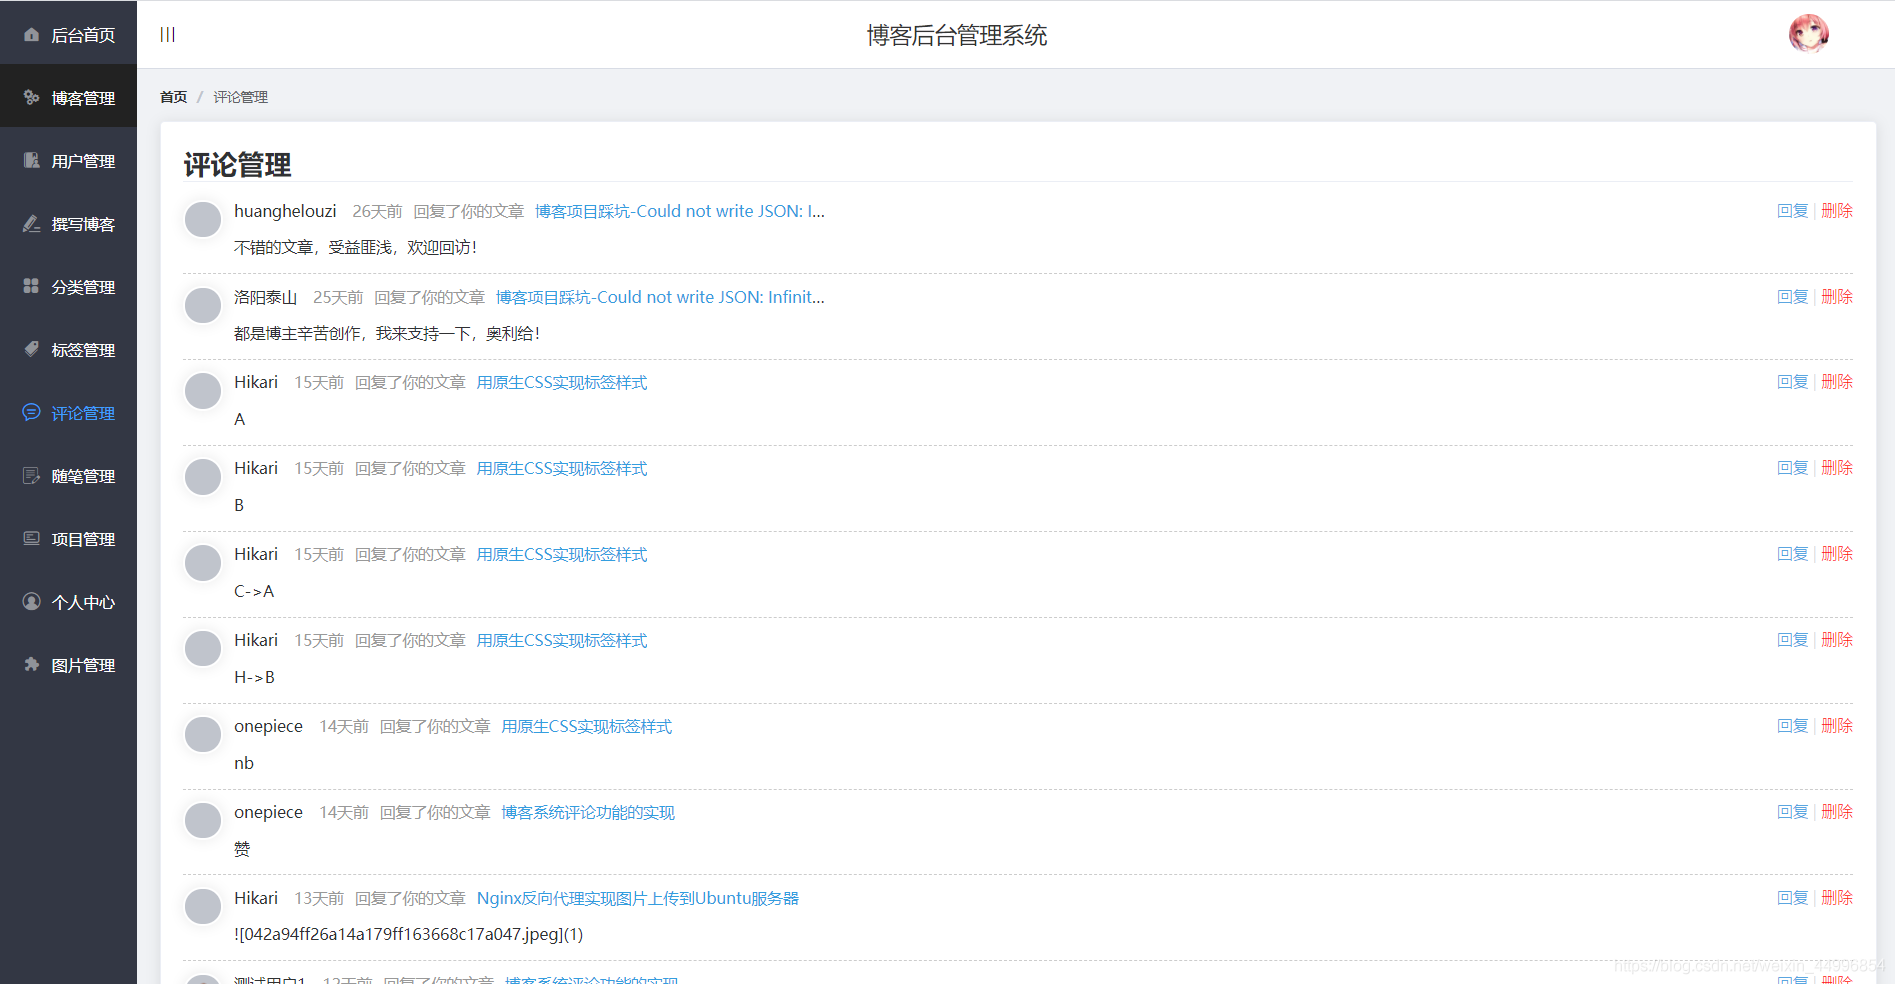Click the avatar of Hikari's jpeg comment

point(203,907)
